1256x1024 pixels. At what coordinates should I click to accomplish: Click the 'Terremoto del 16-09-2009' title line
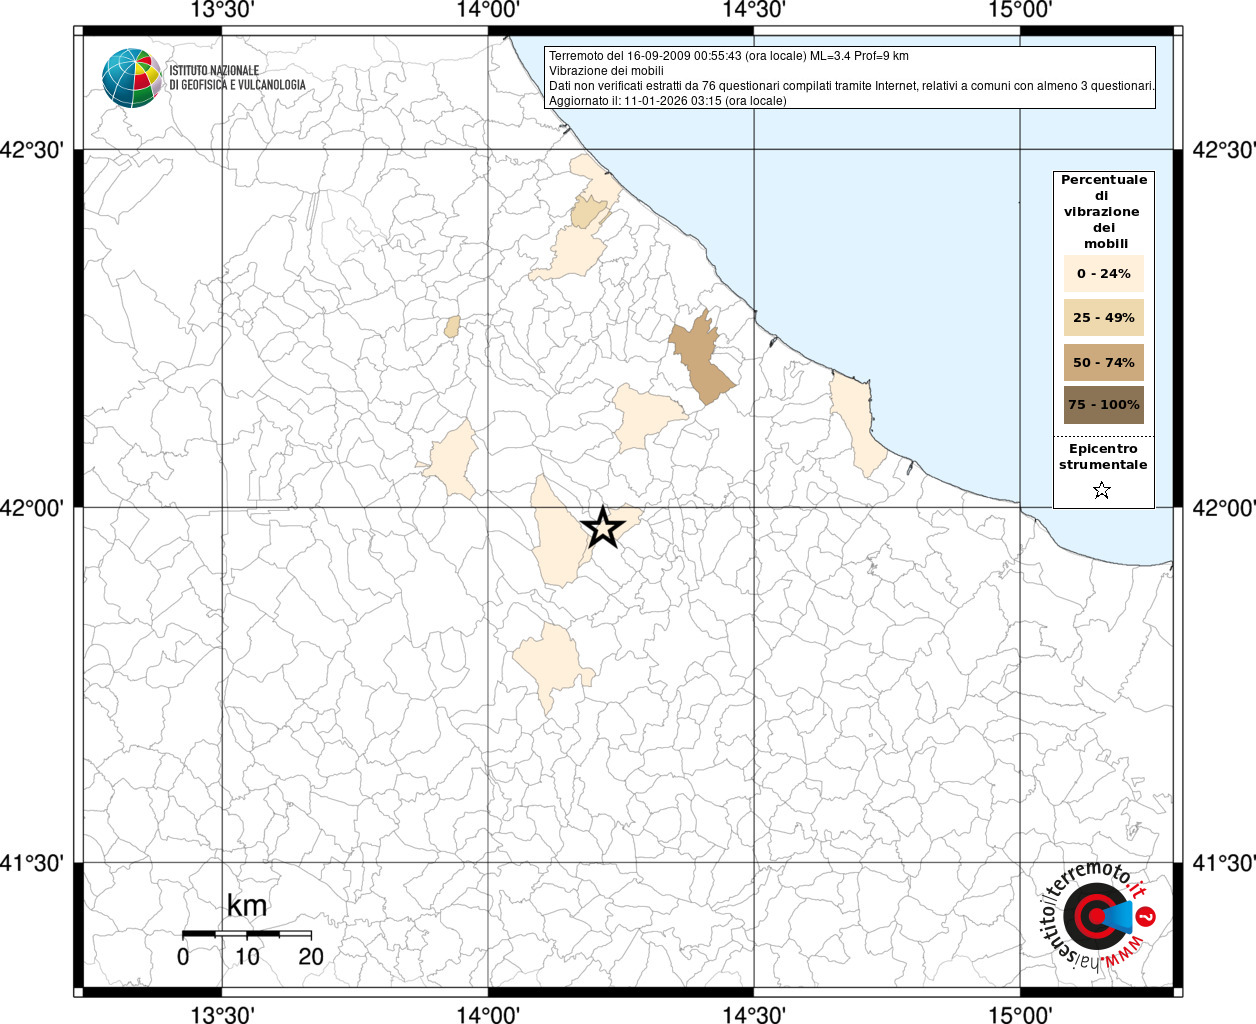pos(729,56)
